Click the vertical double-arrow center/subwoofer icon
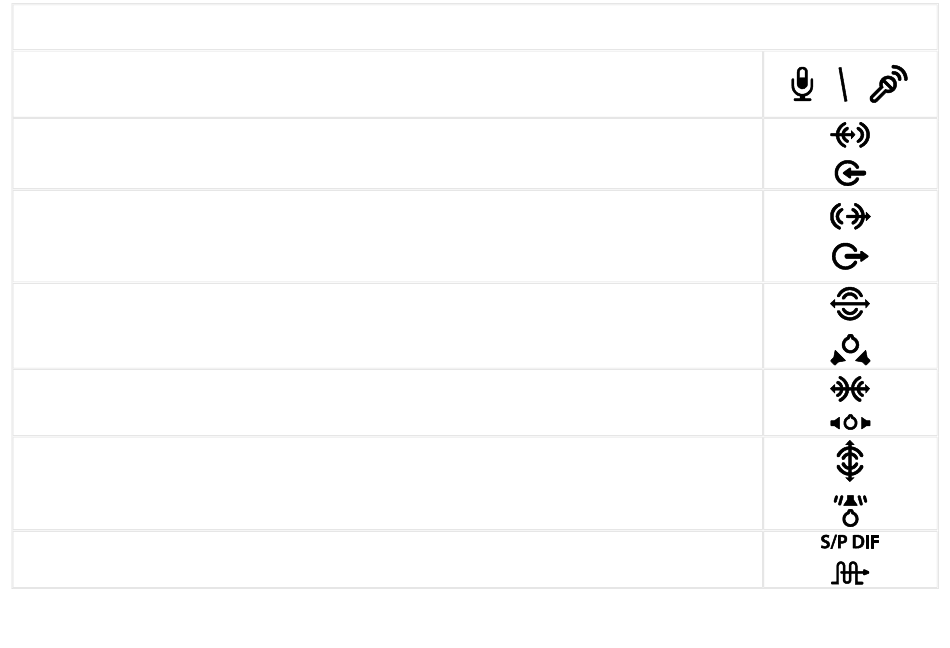Screen dimensions: 950x648 pos(850,461)
